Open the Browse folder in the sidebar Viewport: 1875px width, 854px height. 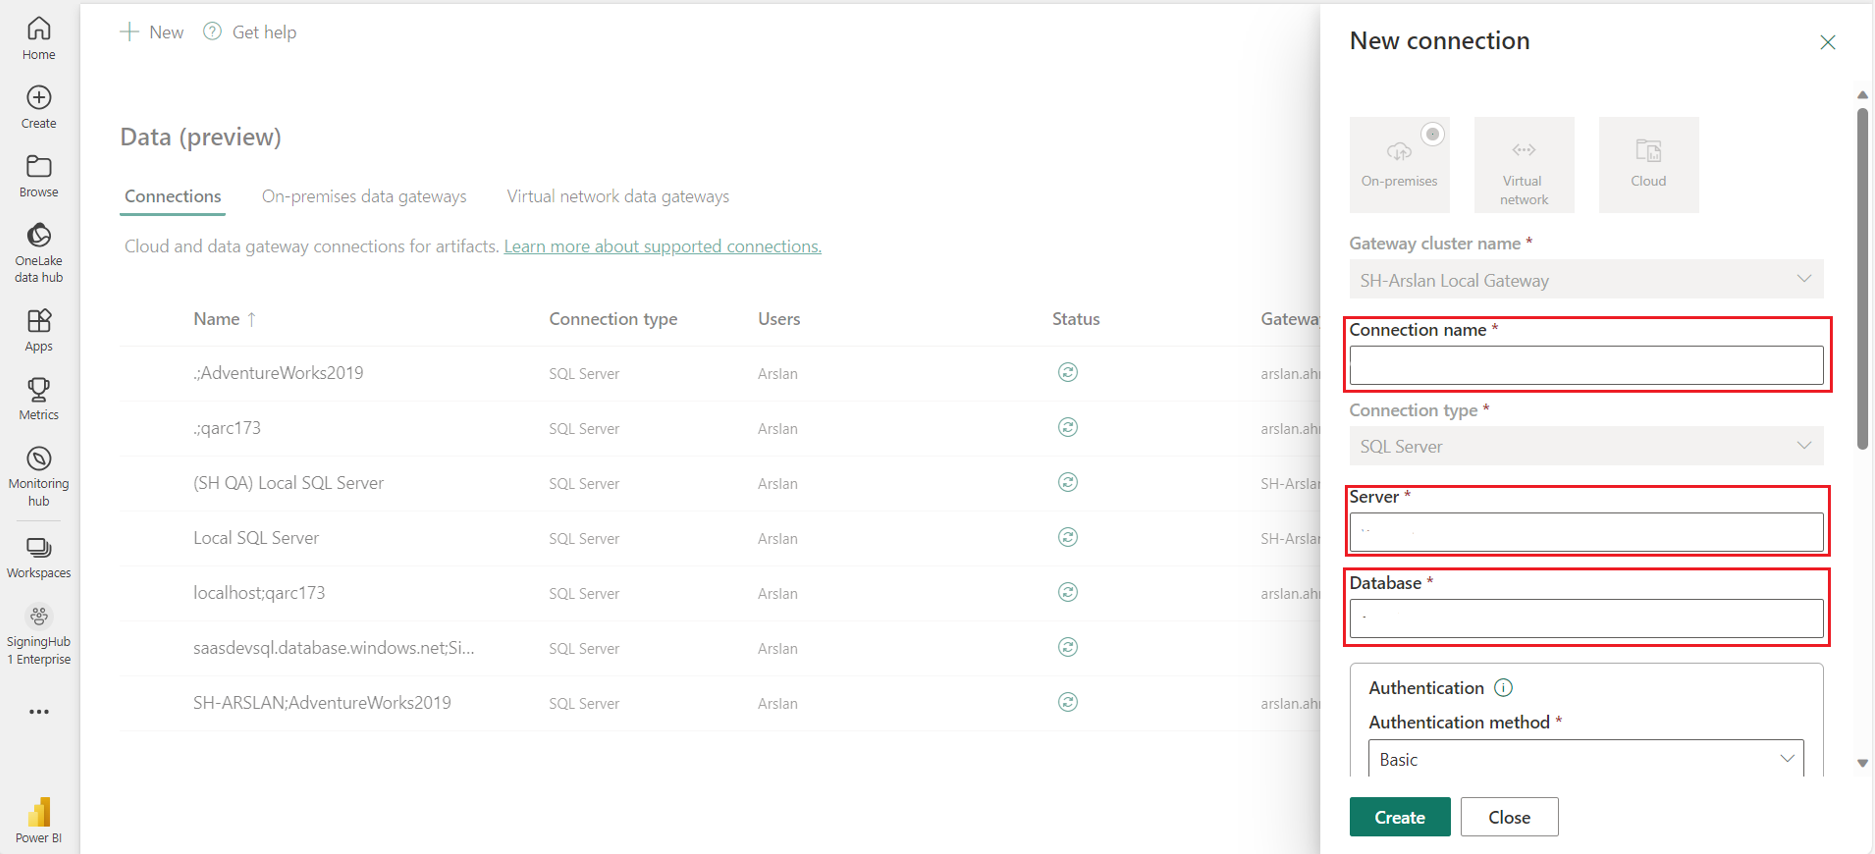point(39,176)
